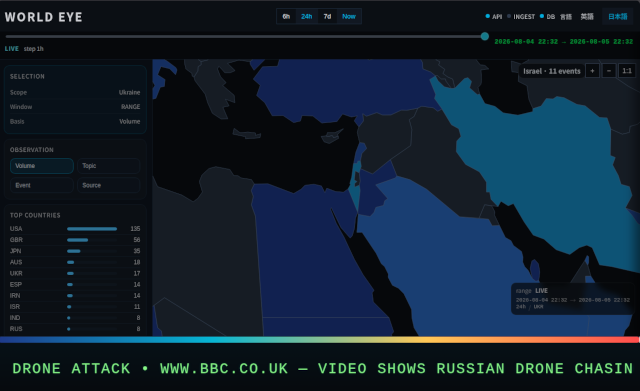Switch to the 7d time window
Viewport: 640px width, 391px height.
tap(327, 17)
